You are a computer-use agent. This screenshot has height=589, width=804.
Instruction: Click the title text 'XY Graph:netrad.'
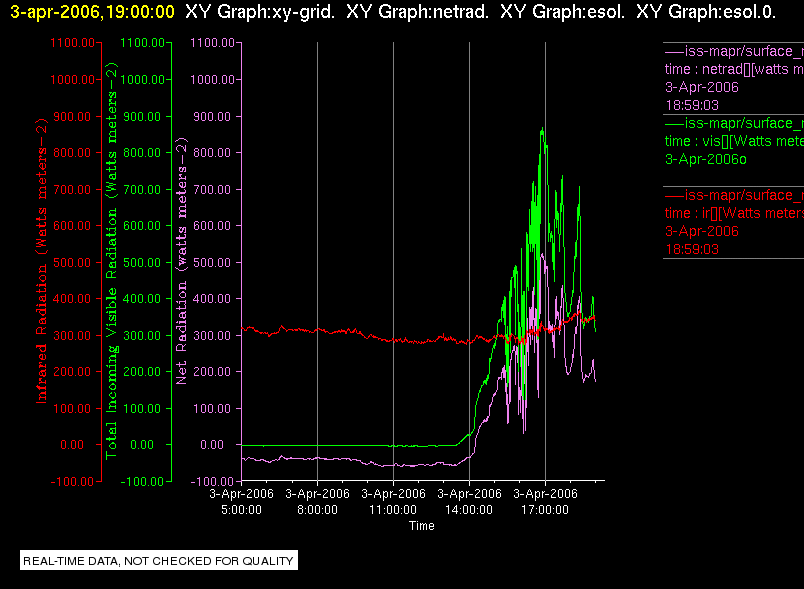click(417, 12)
